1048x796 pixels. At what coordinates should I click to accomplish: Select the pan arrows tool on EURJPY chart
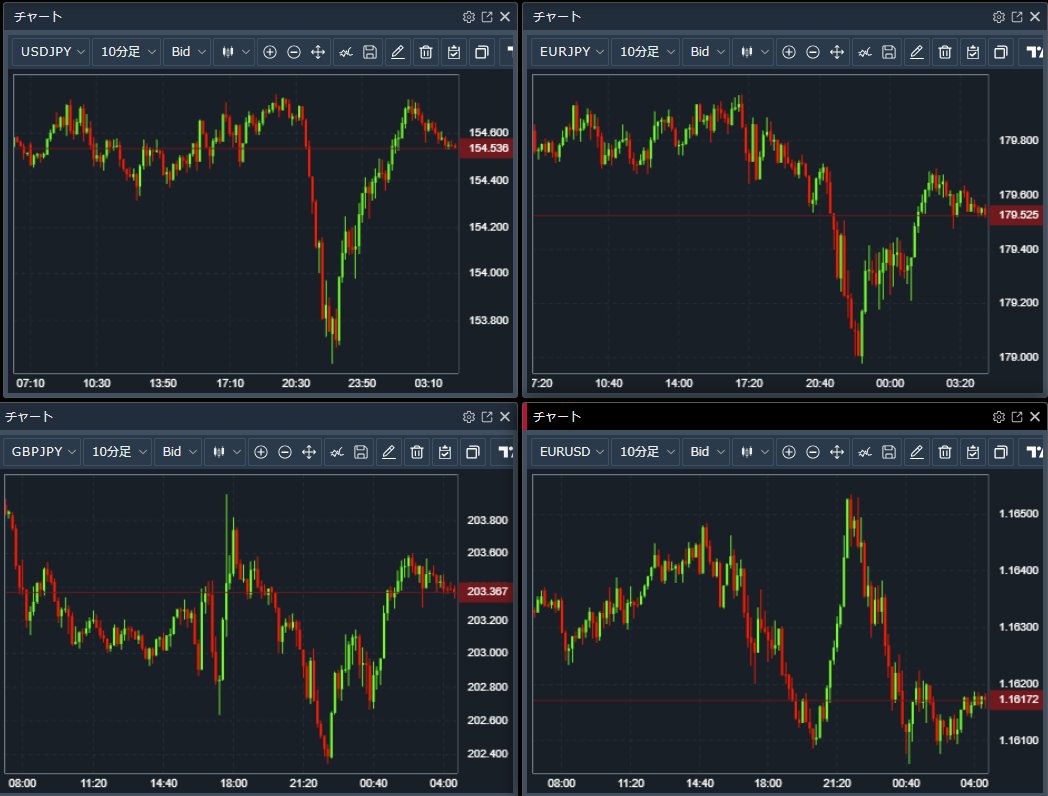click(837, 51)
